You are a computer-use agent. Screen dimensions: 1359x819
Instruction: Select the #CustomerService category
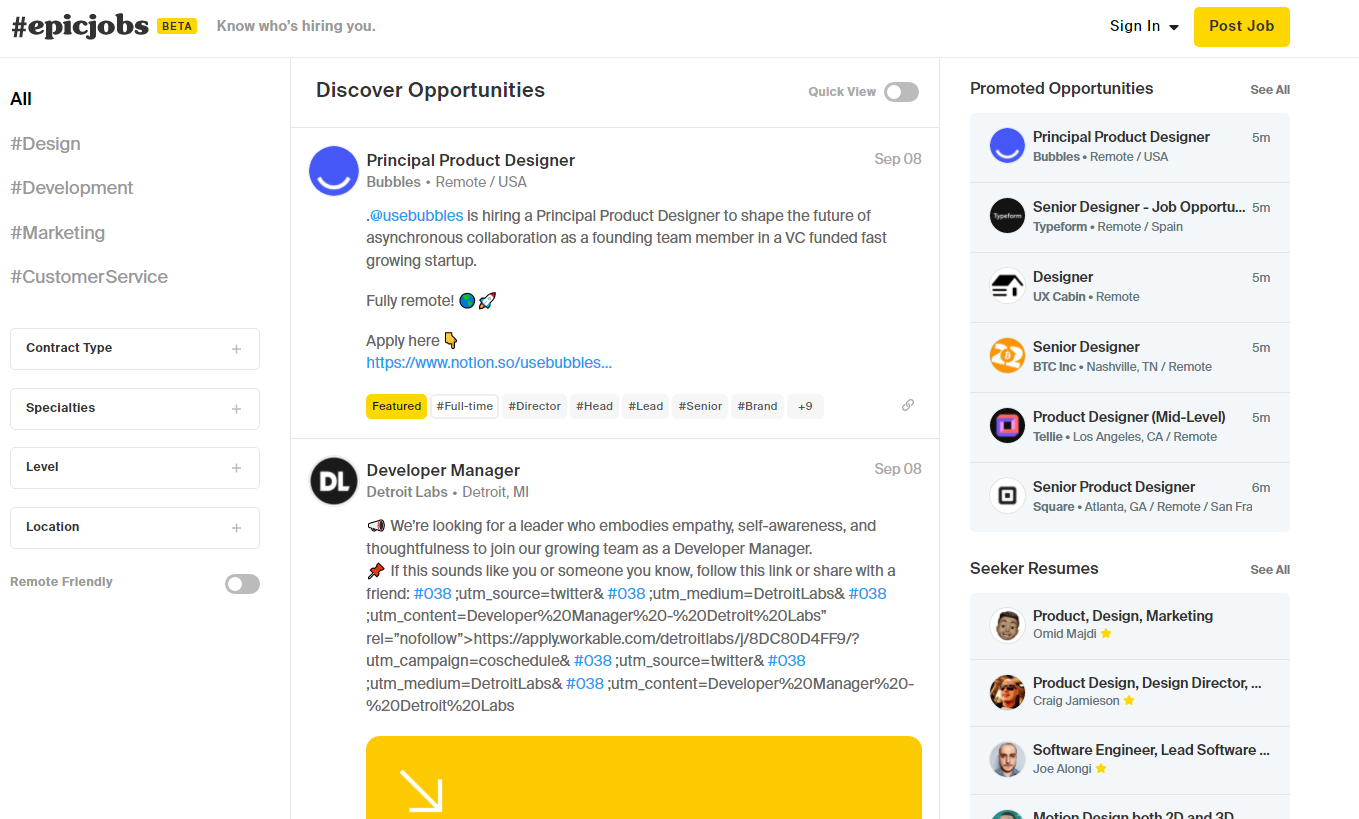coord(89,277)
